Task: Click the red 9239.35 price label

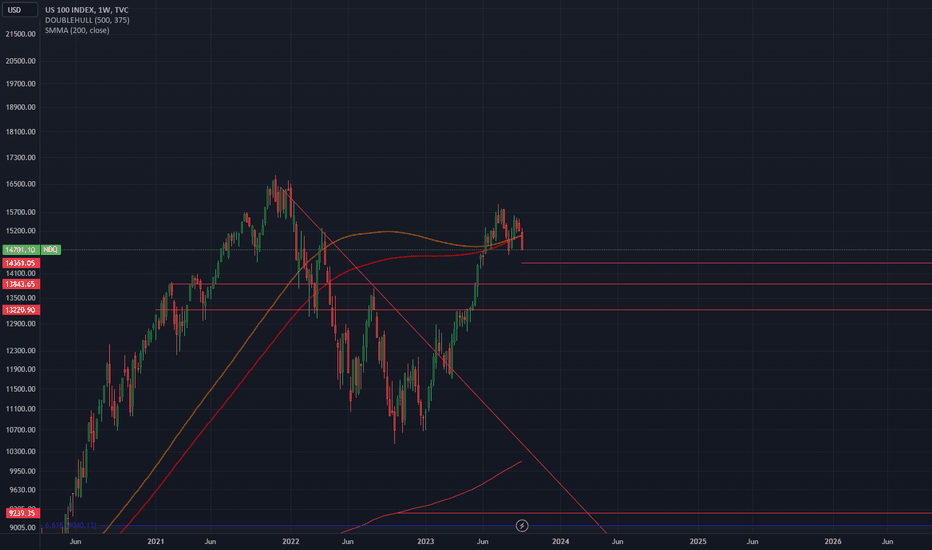Action: coord(23,513)
